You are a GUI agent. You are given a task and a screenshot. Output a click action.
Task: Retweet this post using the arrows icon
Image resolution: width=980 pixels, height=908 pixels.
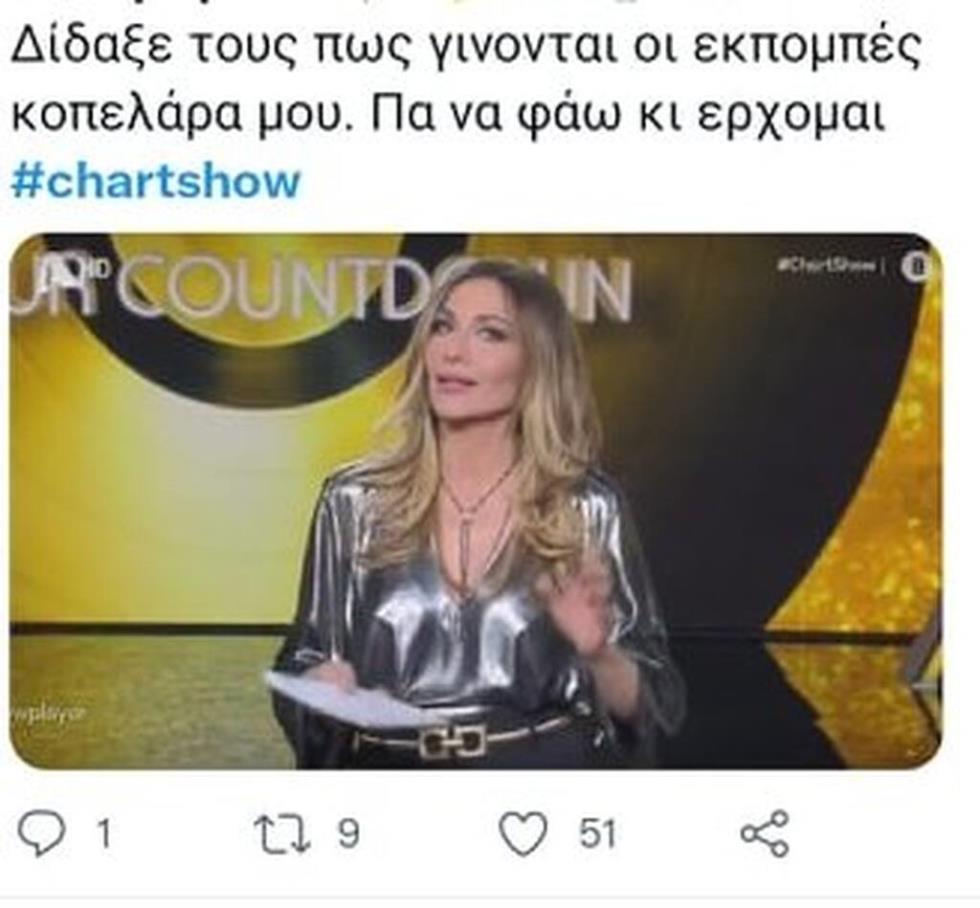pos(283,834)
